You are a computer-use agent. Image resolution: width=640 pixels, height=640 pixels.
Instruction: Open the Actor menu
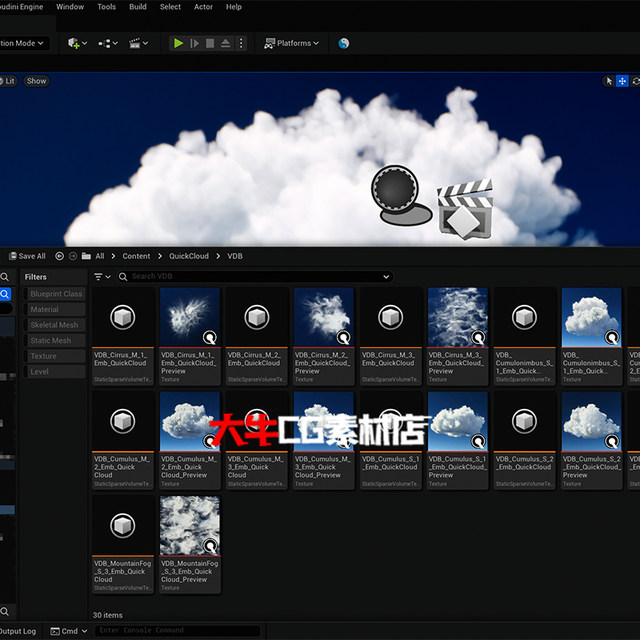(x=203, y=7)
